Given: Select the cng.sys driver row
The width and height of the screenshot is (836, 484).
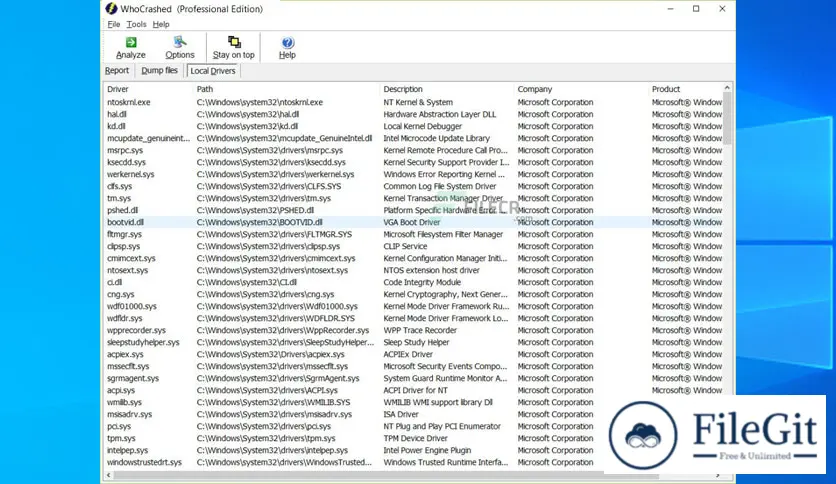Looking at the screenshot, I should coord(413,294).
